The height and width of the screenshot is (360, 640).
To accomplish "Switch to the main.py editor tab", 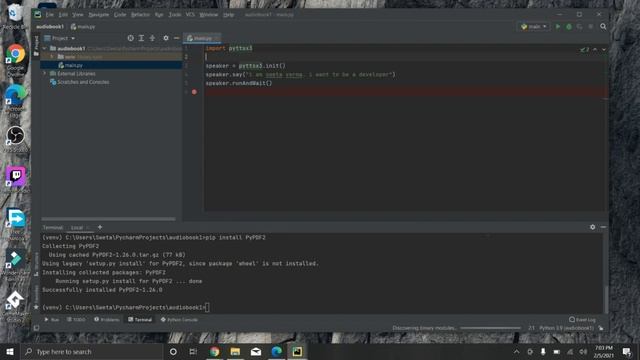I will pyautogui.click(x=202, y=38).
